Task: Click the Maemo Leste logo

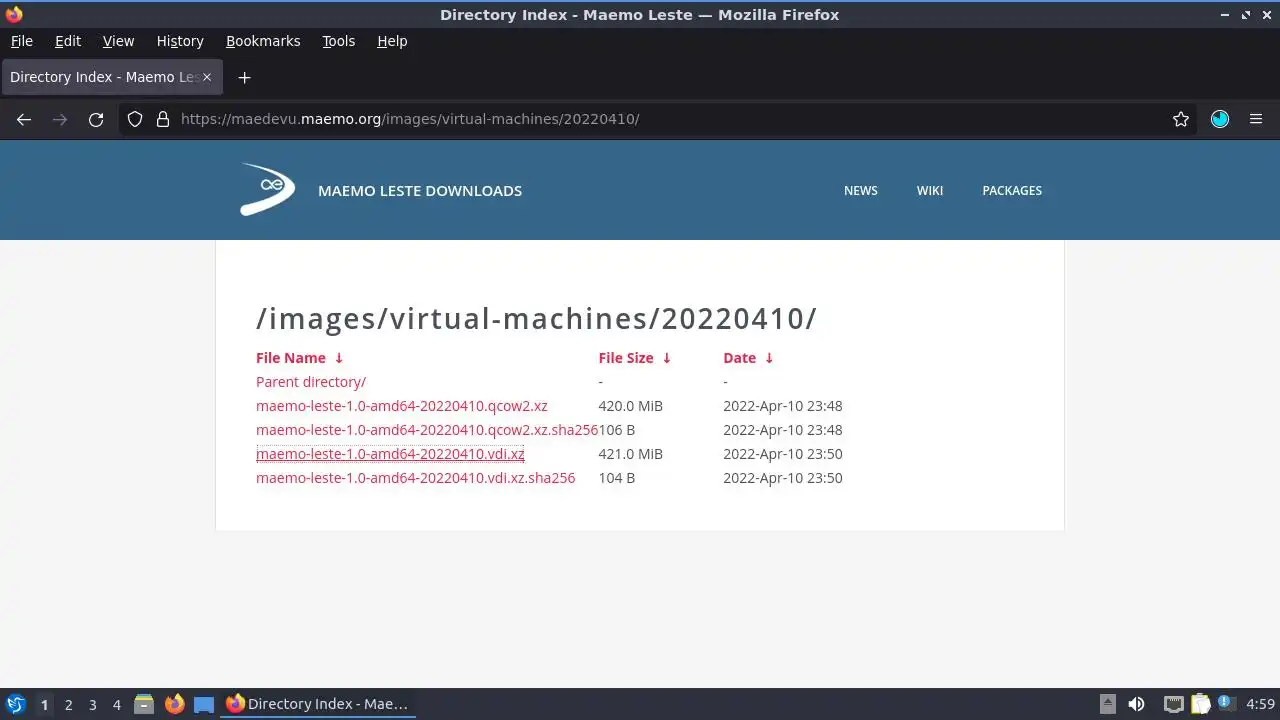Action: point(268,189)
